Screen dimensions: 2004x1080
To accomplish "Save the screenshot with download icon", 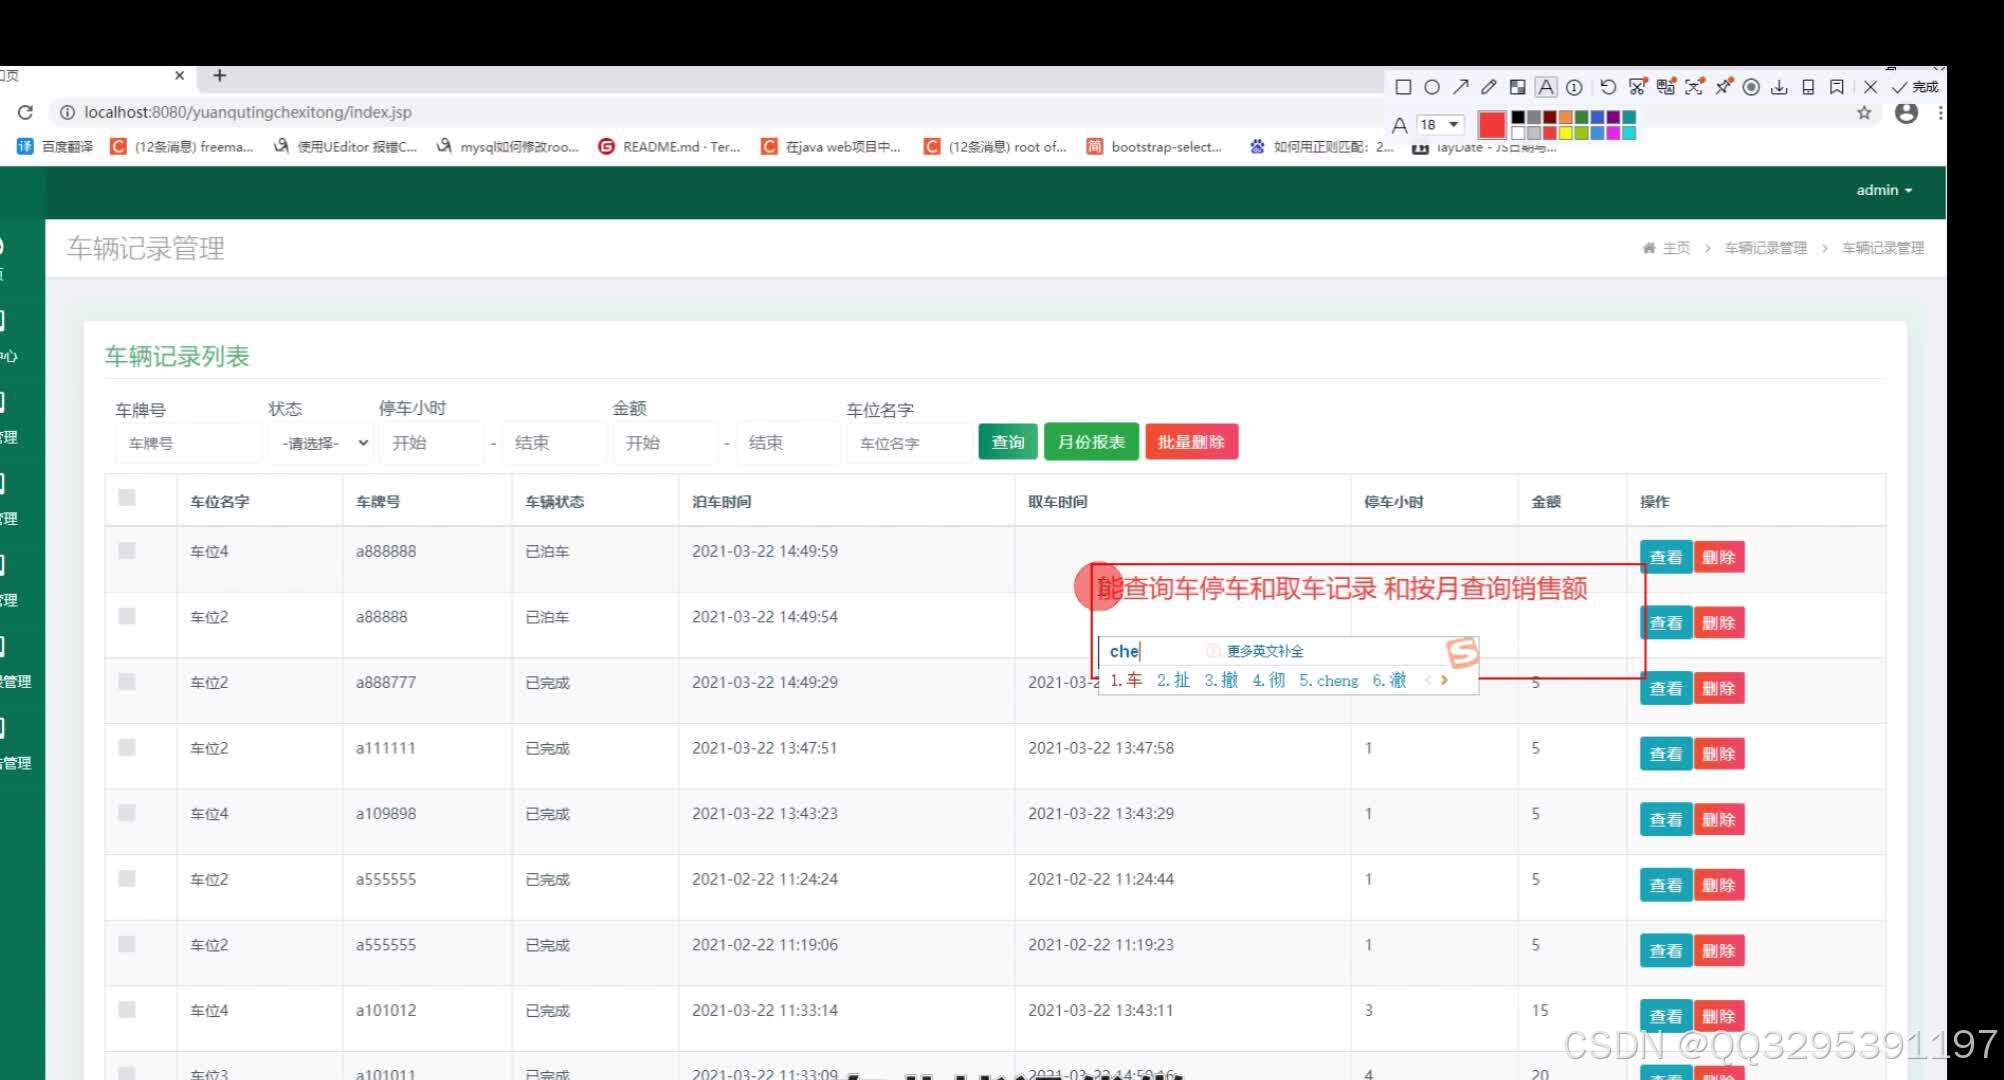I will coord(1779,87).
